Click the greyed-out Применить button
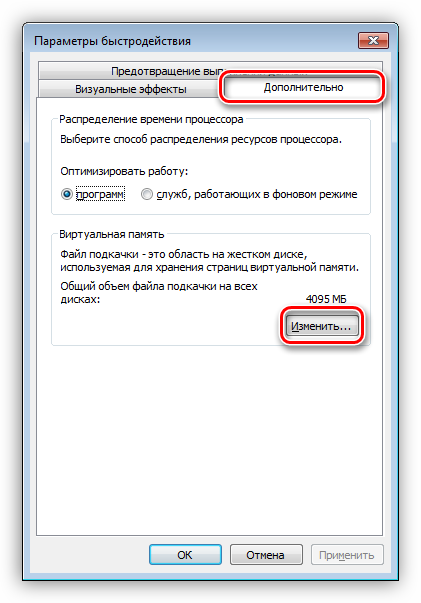Viewport: 421px width, 603px height. pos(347,555)
